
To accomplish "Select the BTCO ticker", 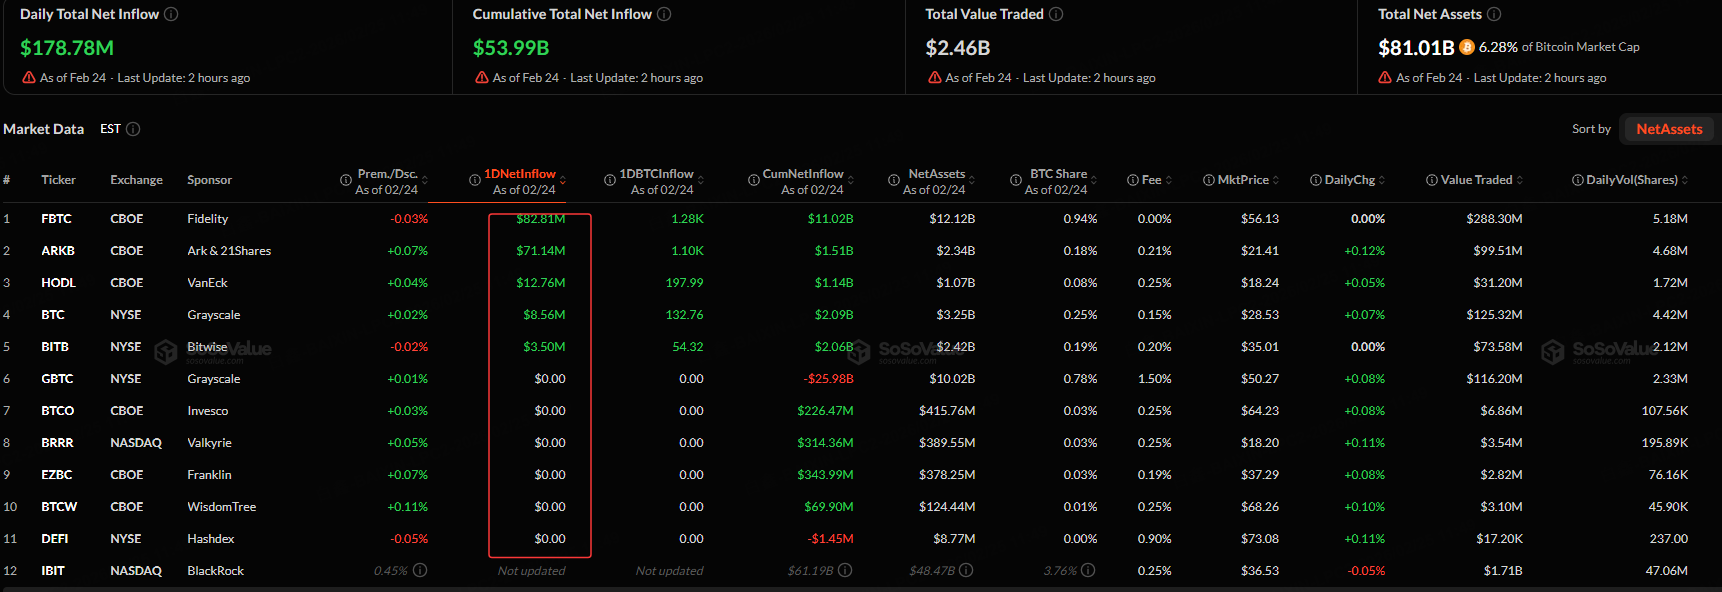I will [57, 411].
